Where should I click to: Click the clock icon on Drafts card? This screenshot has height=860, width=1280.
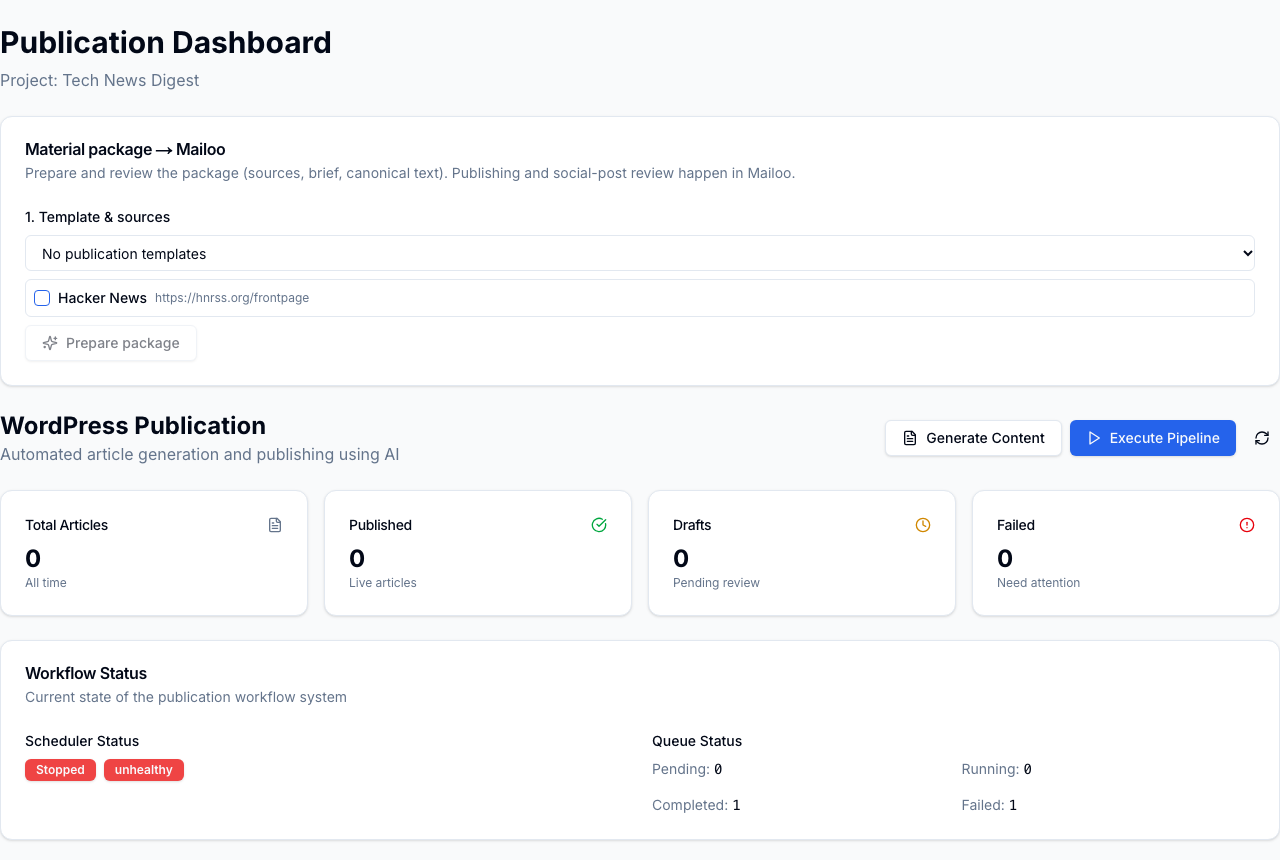[x=923, y=525]
